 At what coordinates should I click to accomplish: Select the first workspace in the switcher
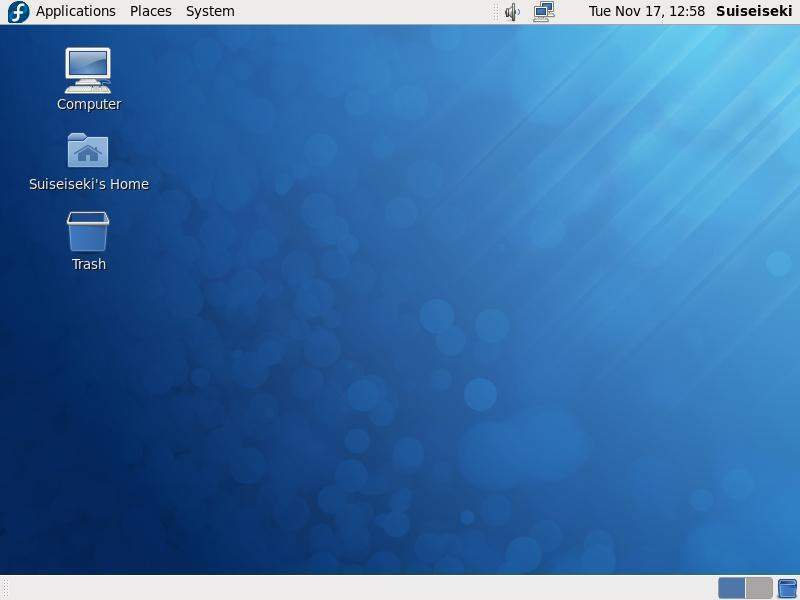click(x=731, y=587)
